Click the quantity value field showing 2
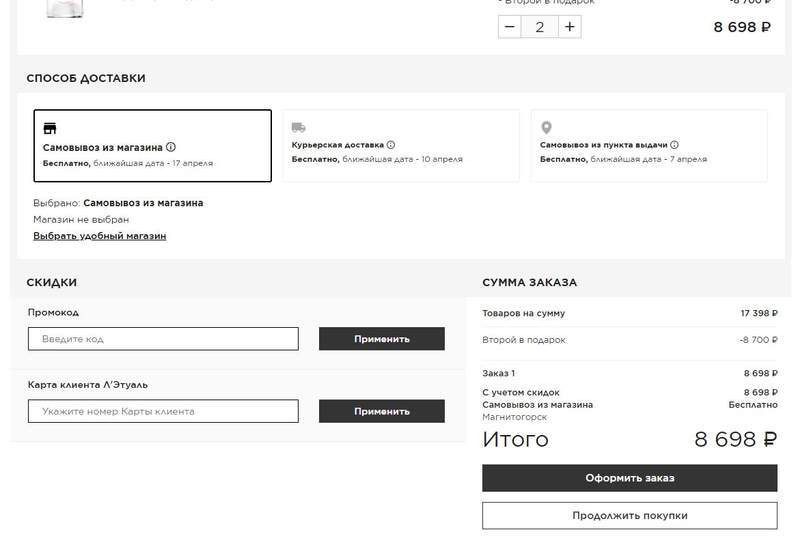The image size is (811, 545). tap(540, 27)
